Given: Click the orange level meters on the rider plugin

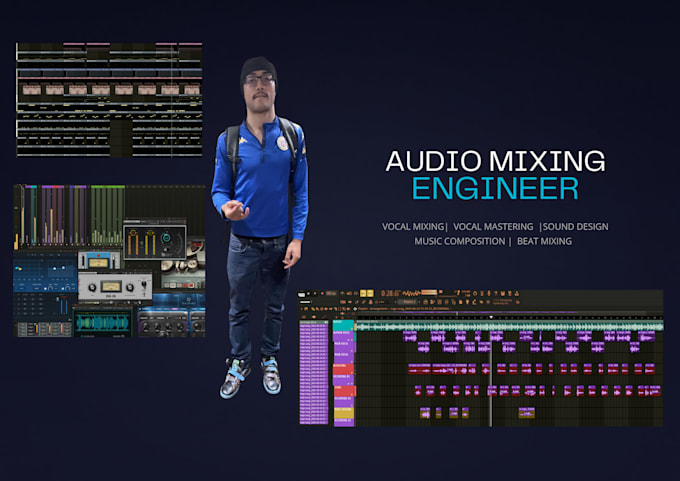Looking at the screenshot, I should pyautogui.click(x=133, y=245).
